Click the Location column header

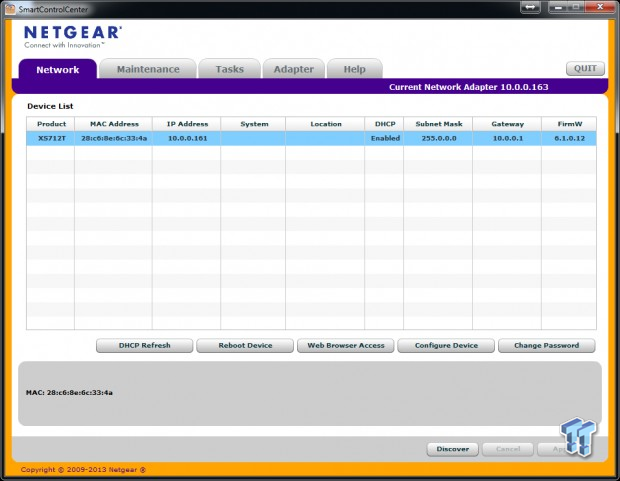click(325, 124)
